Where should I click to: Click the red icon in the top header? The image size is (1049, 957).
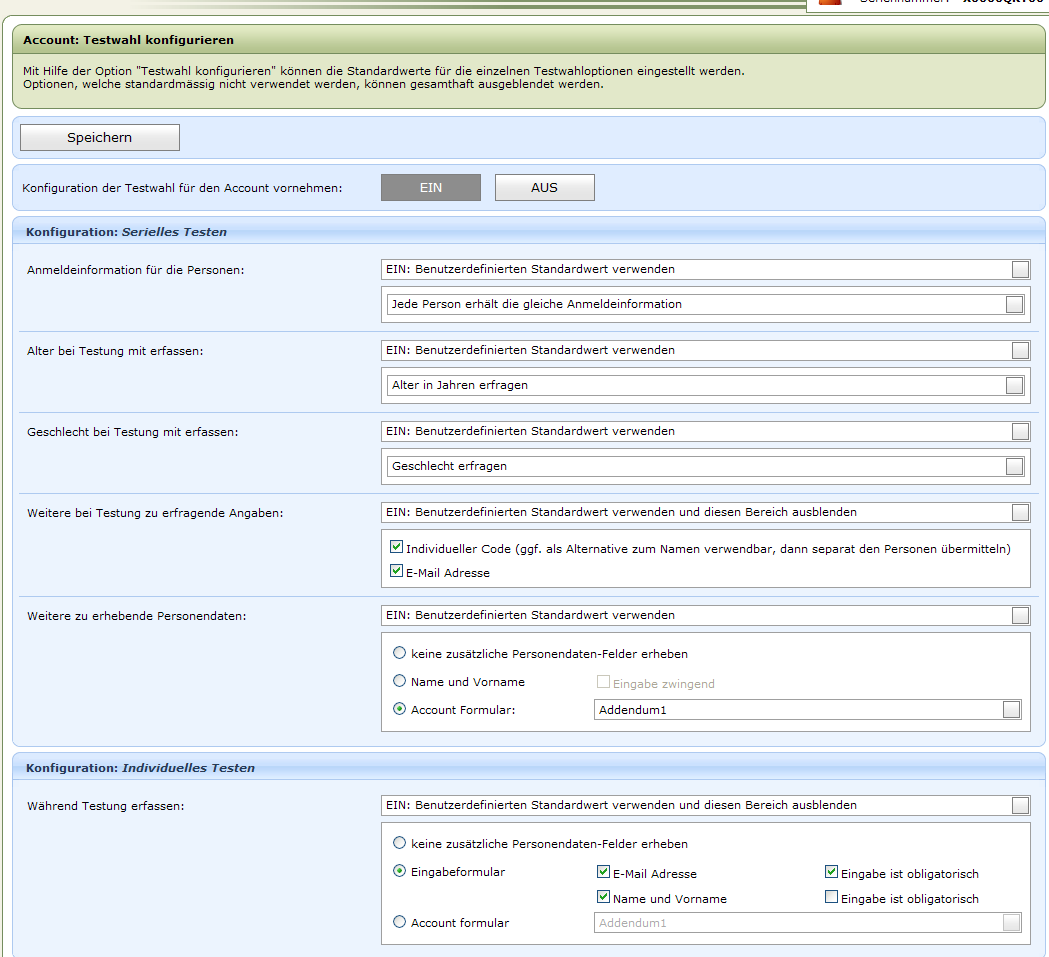[x=829, y=3]
